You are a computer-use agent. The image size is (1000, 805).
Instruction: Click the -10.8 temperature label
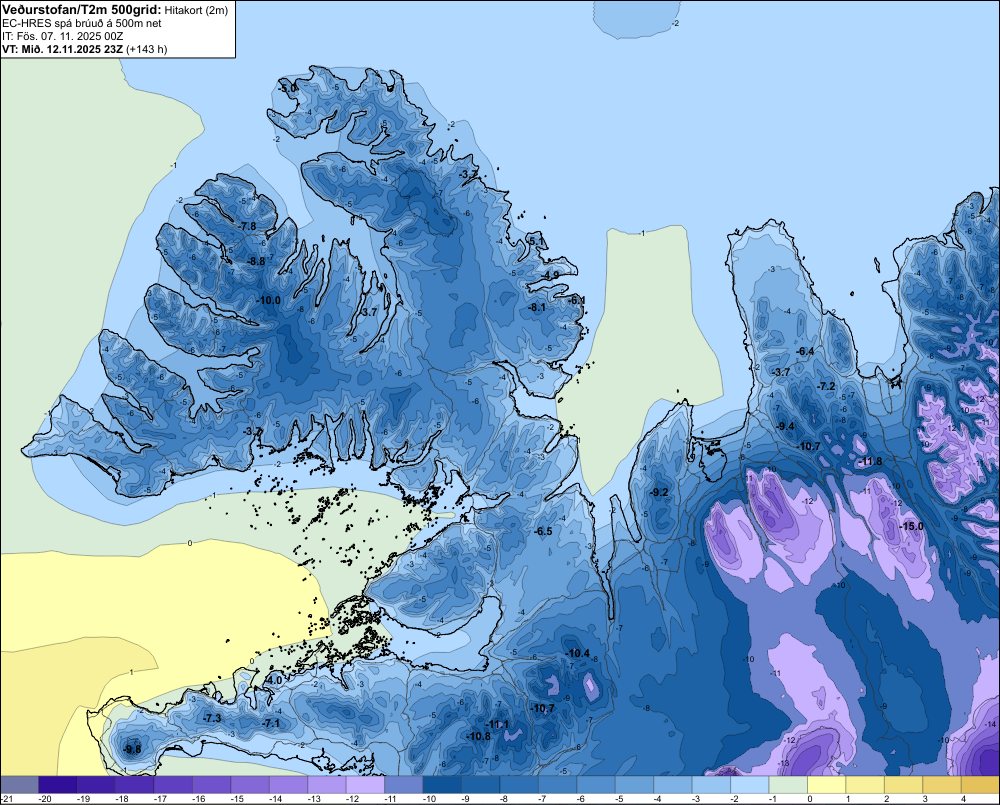pyautogui.click(x=479, y=736)
